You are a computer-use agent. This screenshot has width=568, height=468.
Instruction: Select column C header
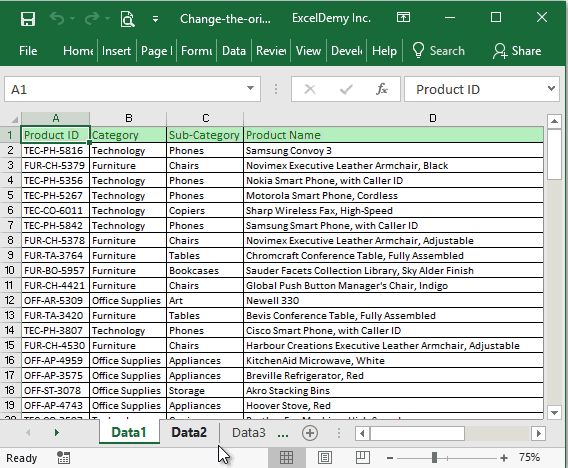coord(205,118)
